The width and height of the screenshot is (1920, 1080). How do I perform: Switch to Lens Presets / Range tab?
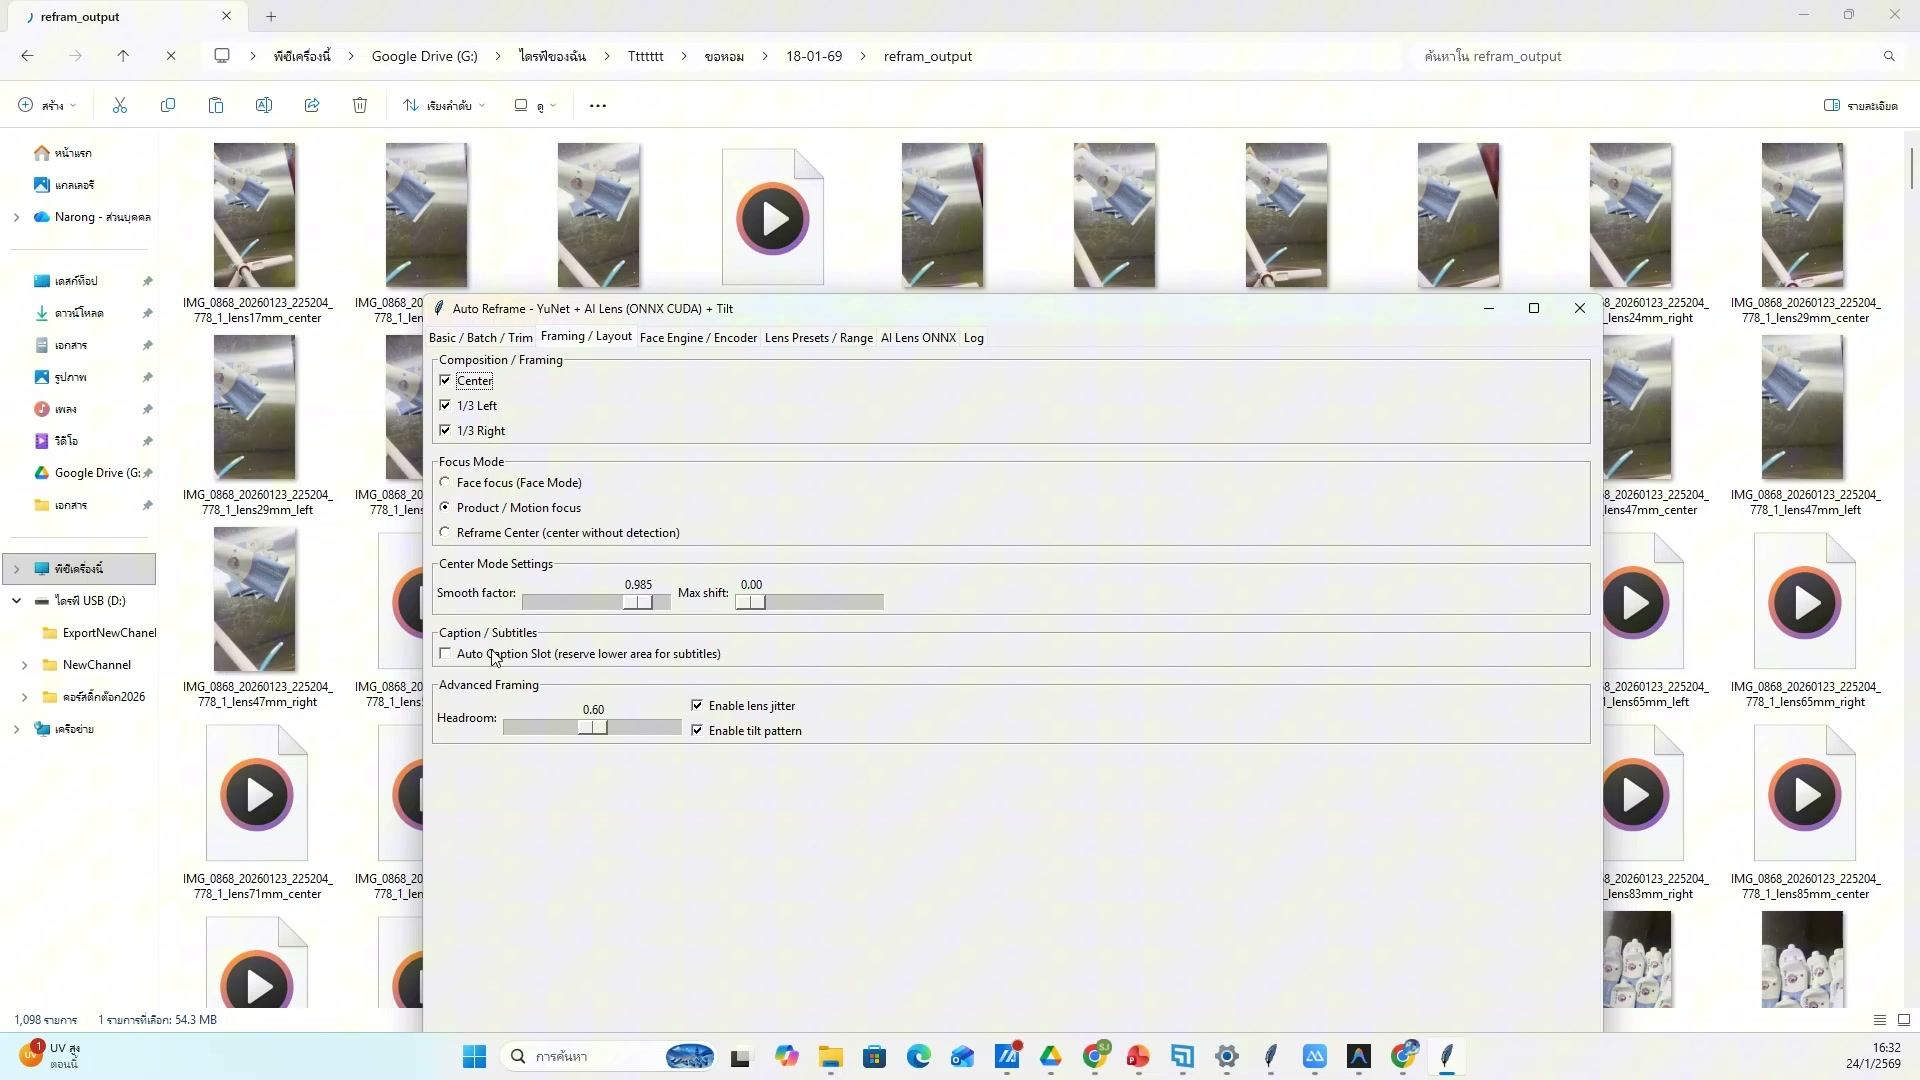[x=818, y=338]
